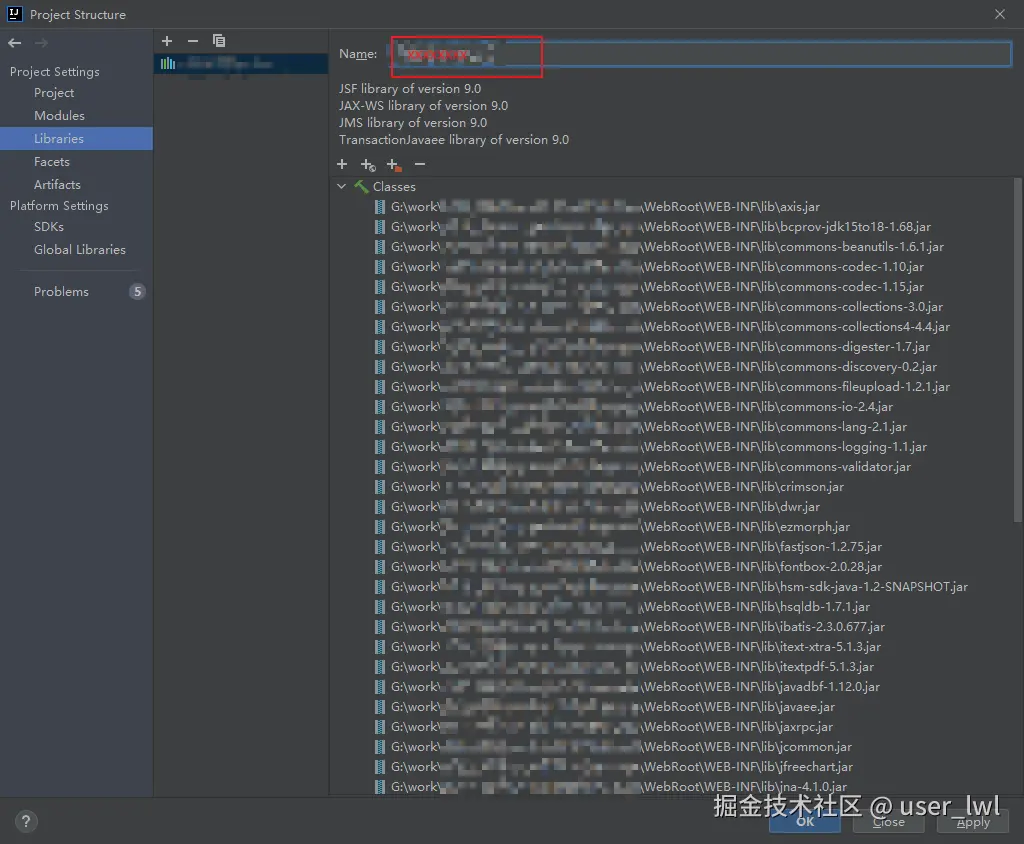Select ezmorph.jar entry
This screenshot has width=1024, height=844.
pos(613,527)
